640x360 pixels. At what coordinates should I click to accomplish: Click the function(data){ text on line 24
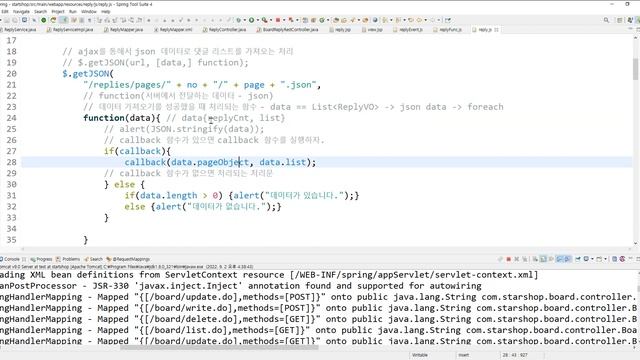coord(122,118)
